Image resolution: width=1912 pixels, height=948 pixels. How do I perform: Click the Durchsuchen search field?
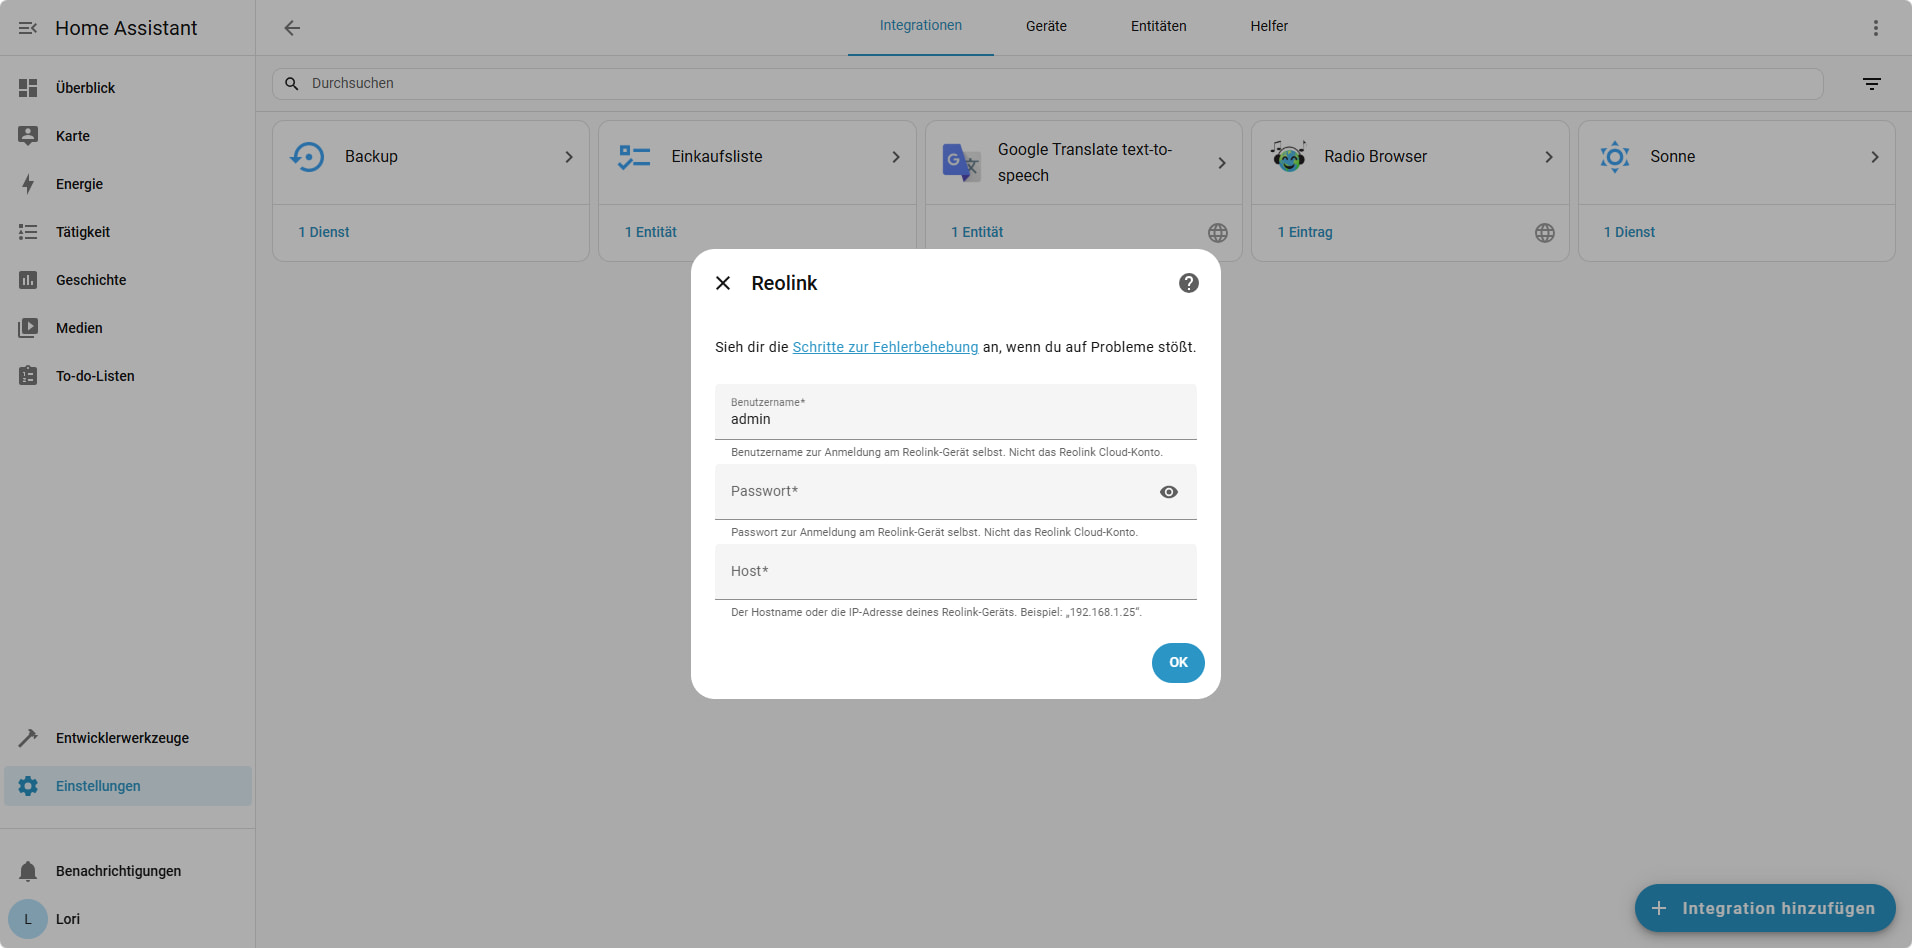[1047, 84]
